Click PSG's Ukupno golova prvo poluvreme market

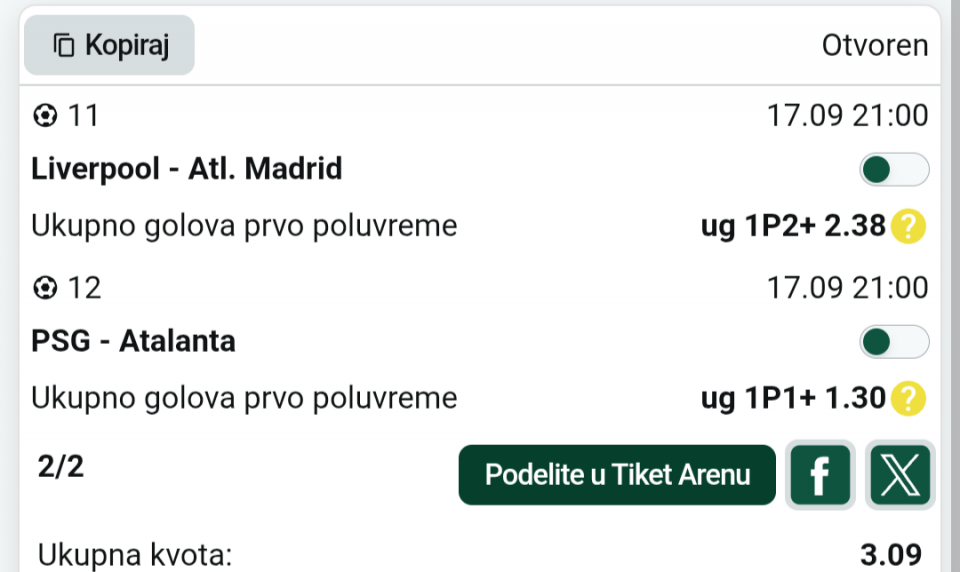(244, 398)
